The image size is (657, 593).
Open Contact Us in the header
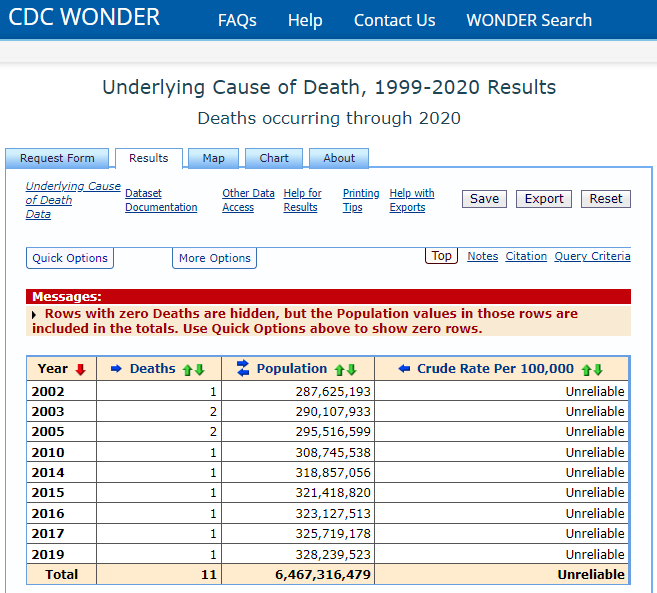pos(394,20)
